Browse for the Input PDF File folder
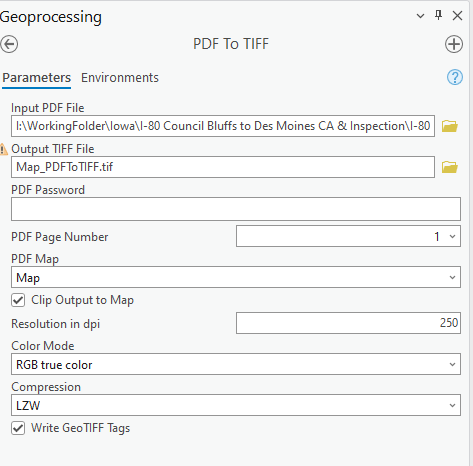 [x=450, y=126]
